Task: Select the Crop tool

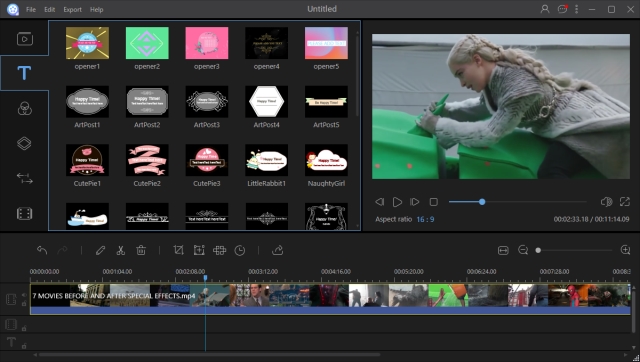Action: coord(178,250)
